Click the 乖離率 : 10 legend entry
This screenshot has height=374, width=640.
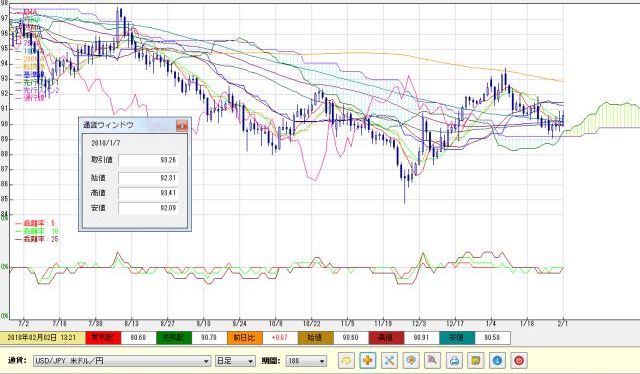[x=37, y=231]
